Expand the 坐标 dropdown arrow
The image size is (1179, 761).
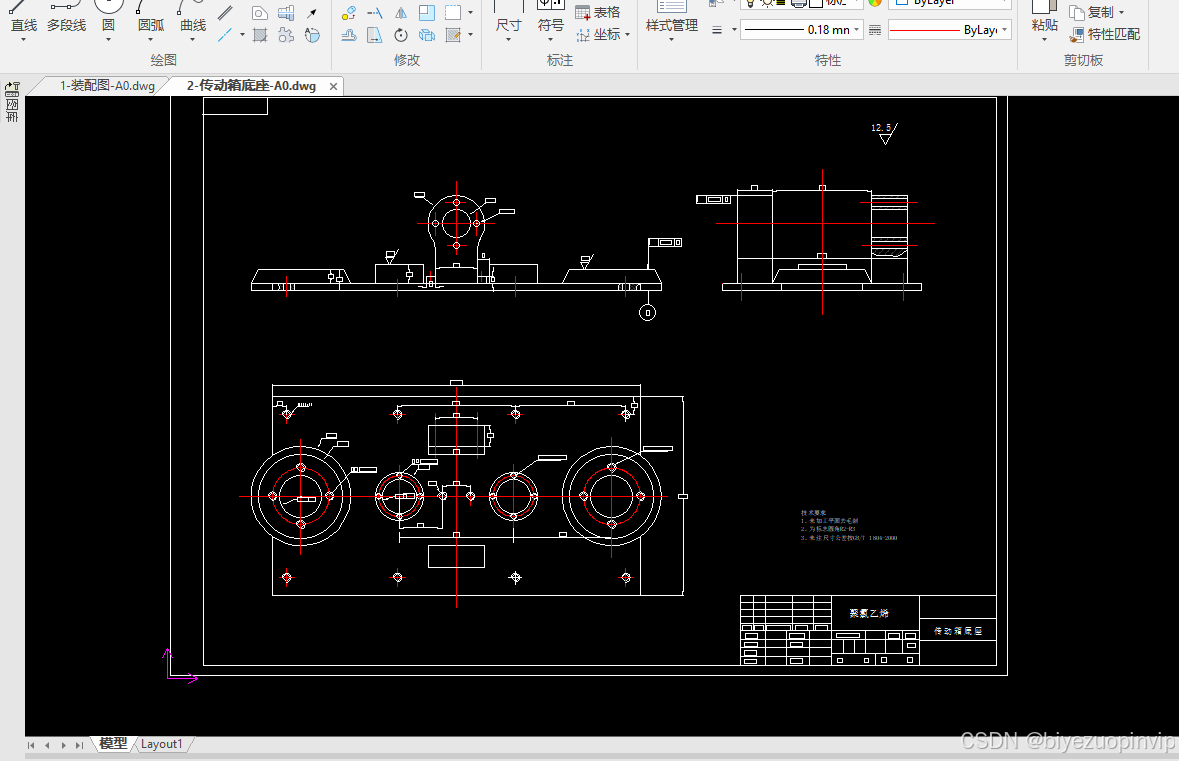[x=627, y=35]
